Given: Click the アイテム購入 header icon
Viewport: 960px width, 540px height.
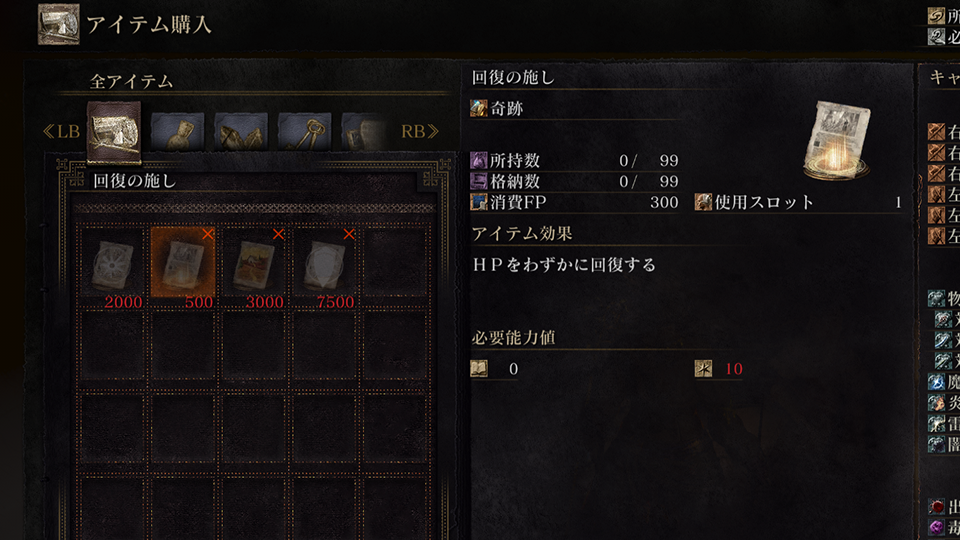Looking at the screenshot, I should [x=59, y=24].
